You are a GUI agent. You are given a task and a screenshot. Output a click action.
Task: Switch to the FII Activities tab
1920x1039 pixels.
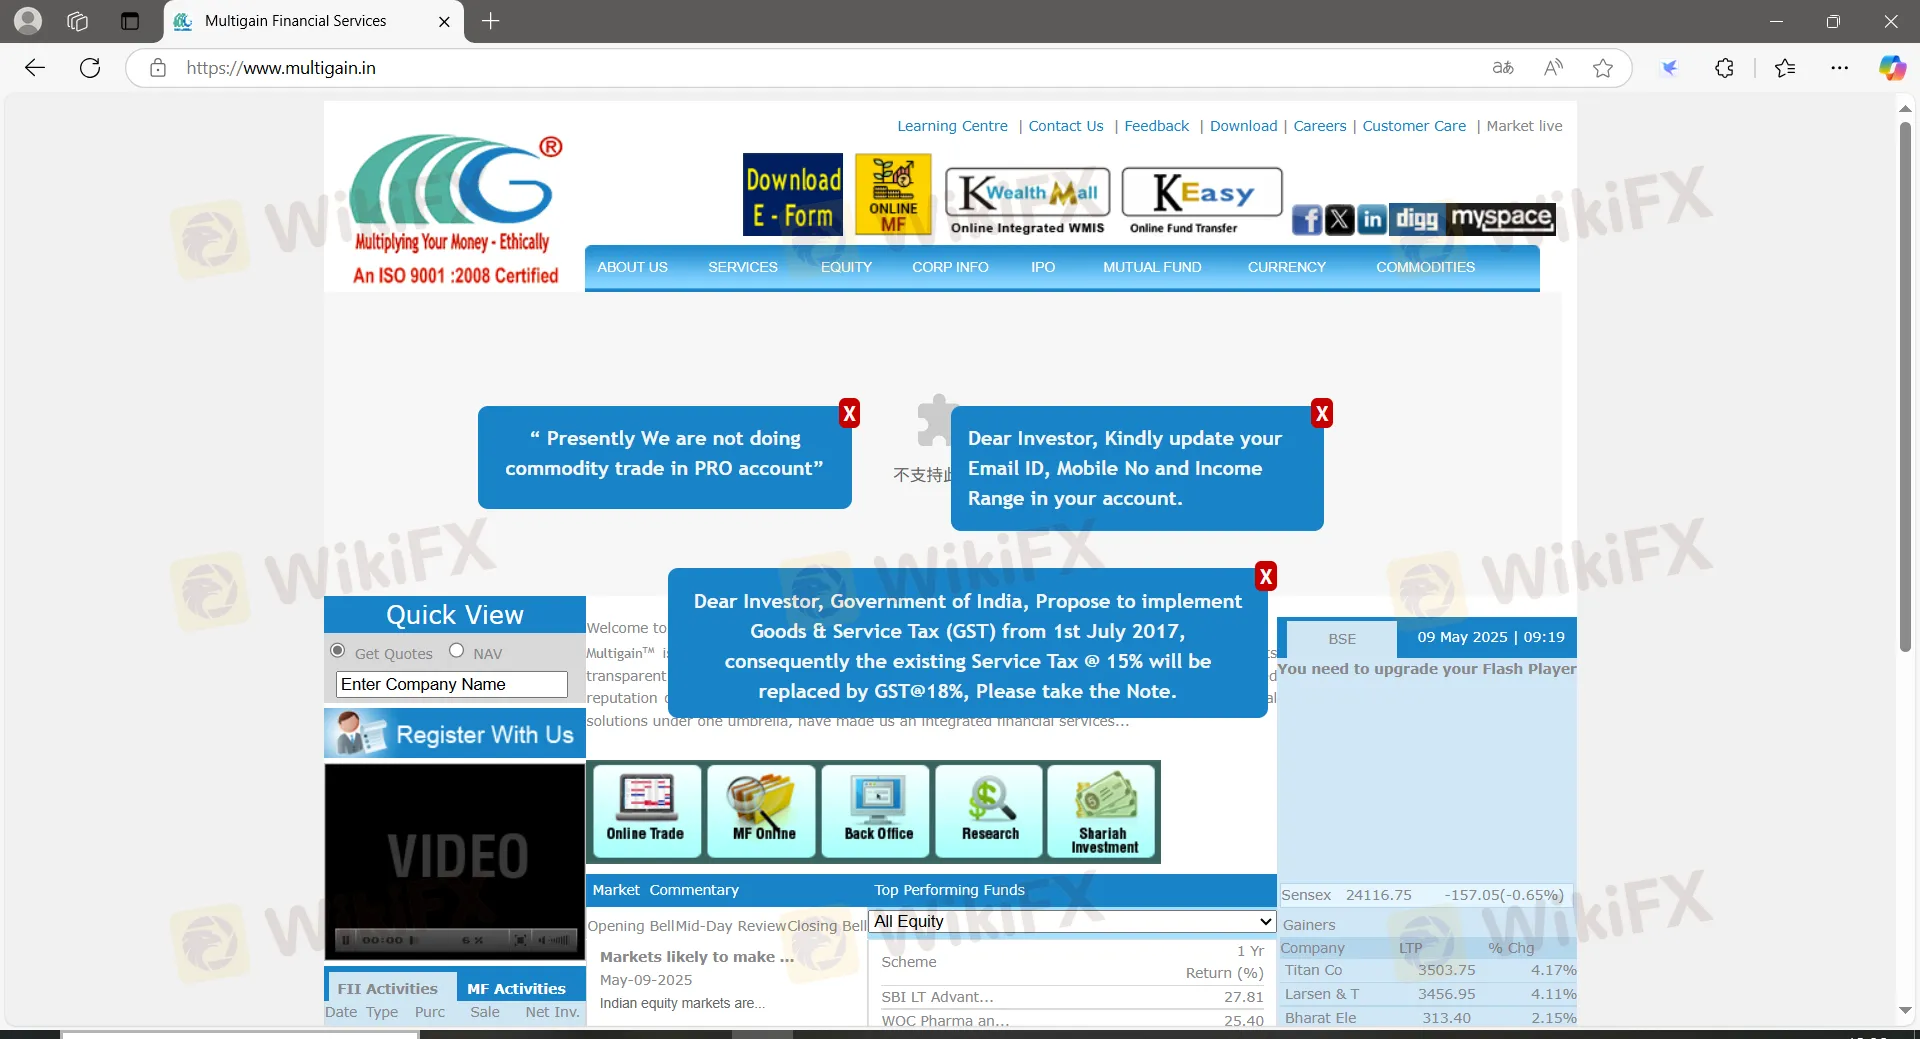coord(388,988)
